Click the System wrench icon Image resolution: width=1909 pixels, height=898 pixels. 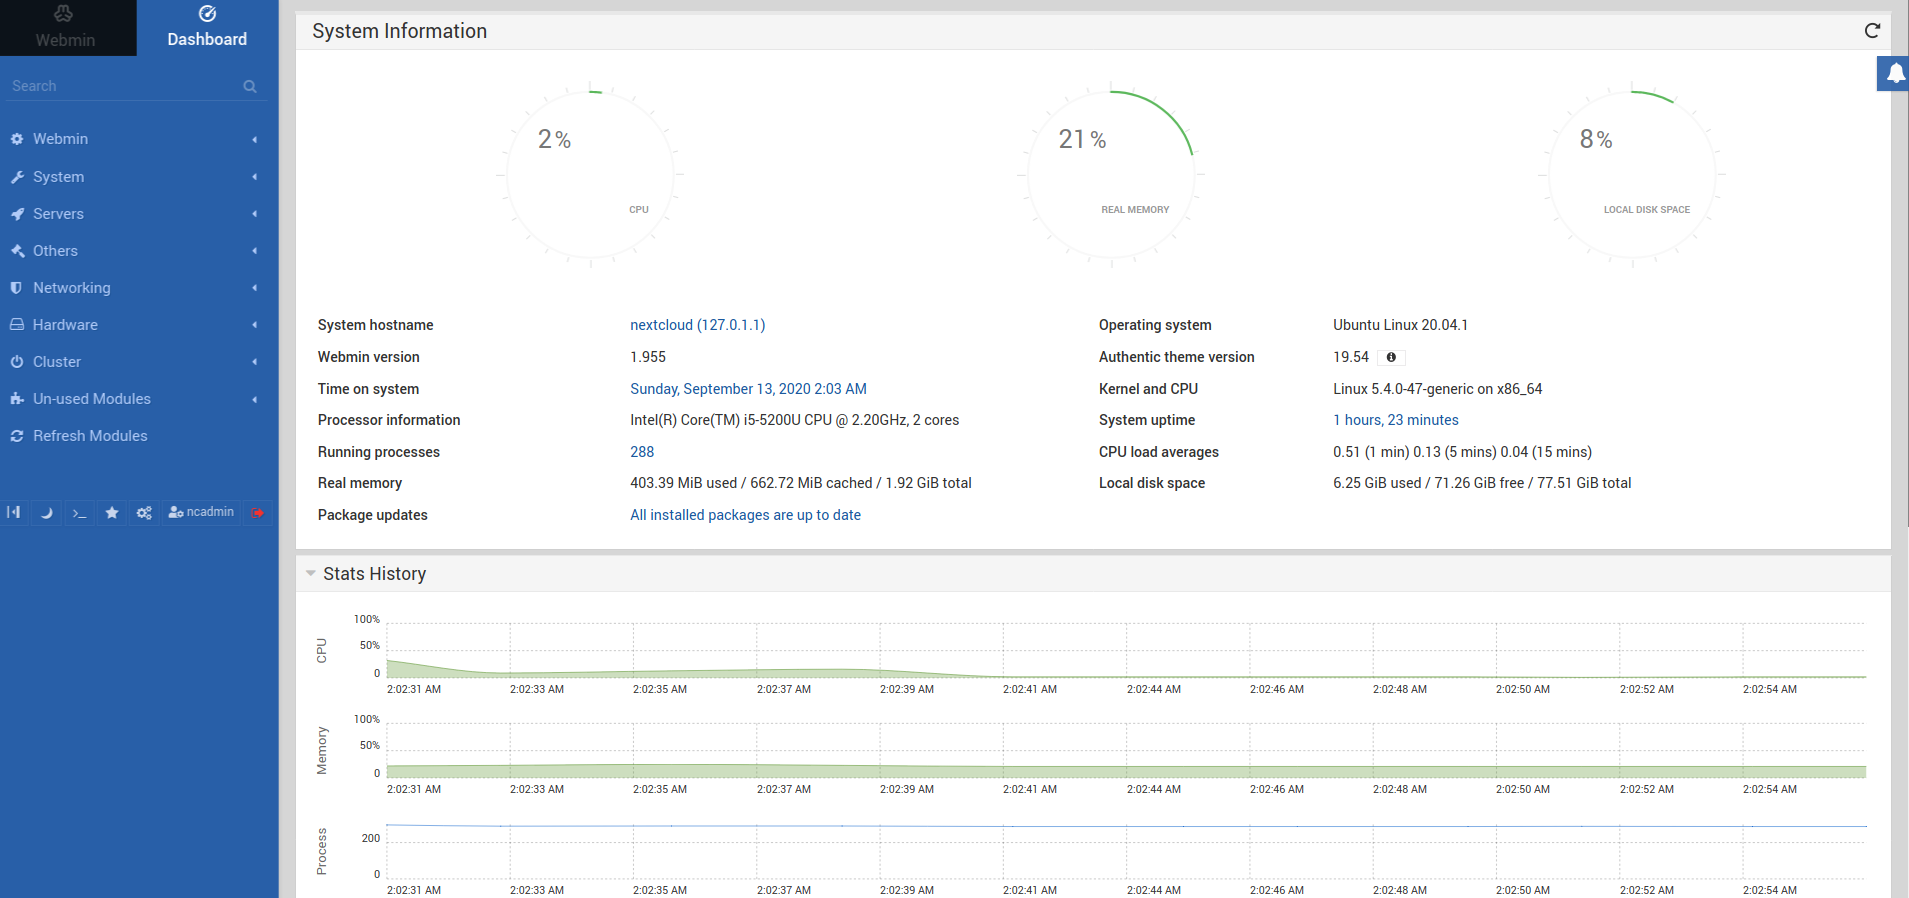tap(17, 177)
